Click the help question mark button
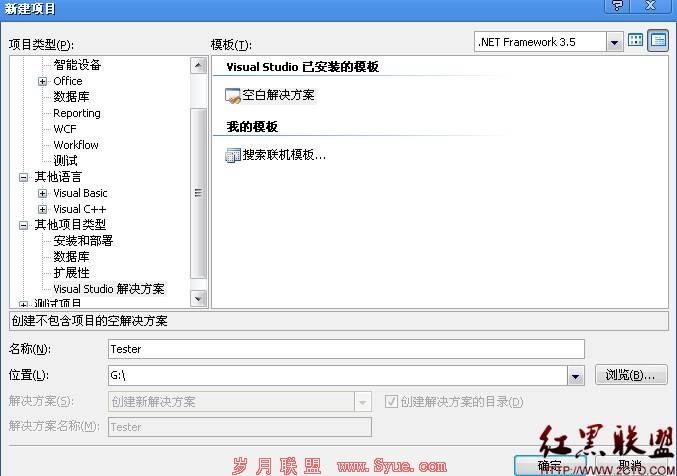 coord(617,6)
